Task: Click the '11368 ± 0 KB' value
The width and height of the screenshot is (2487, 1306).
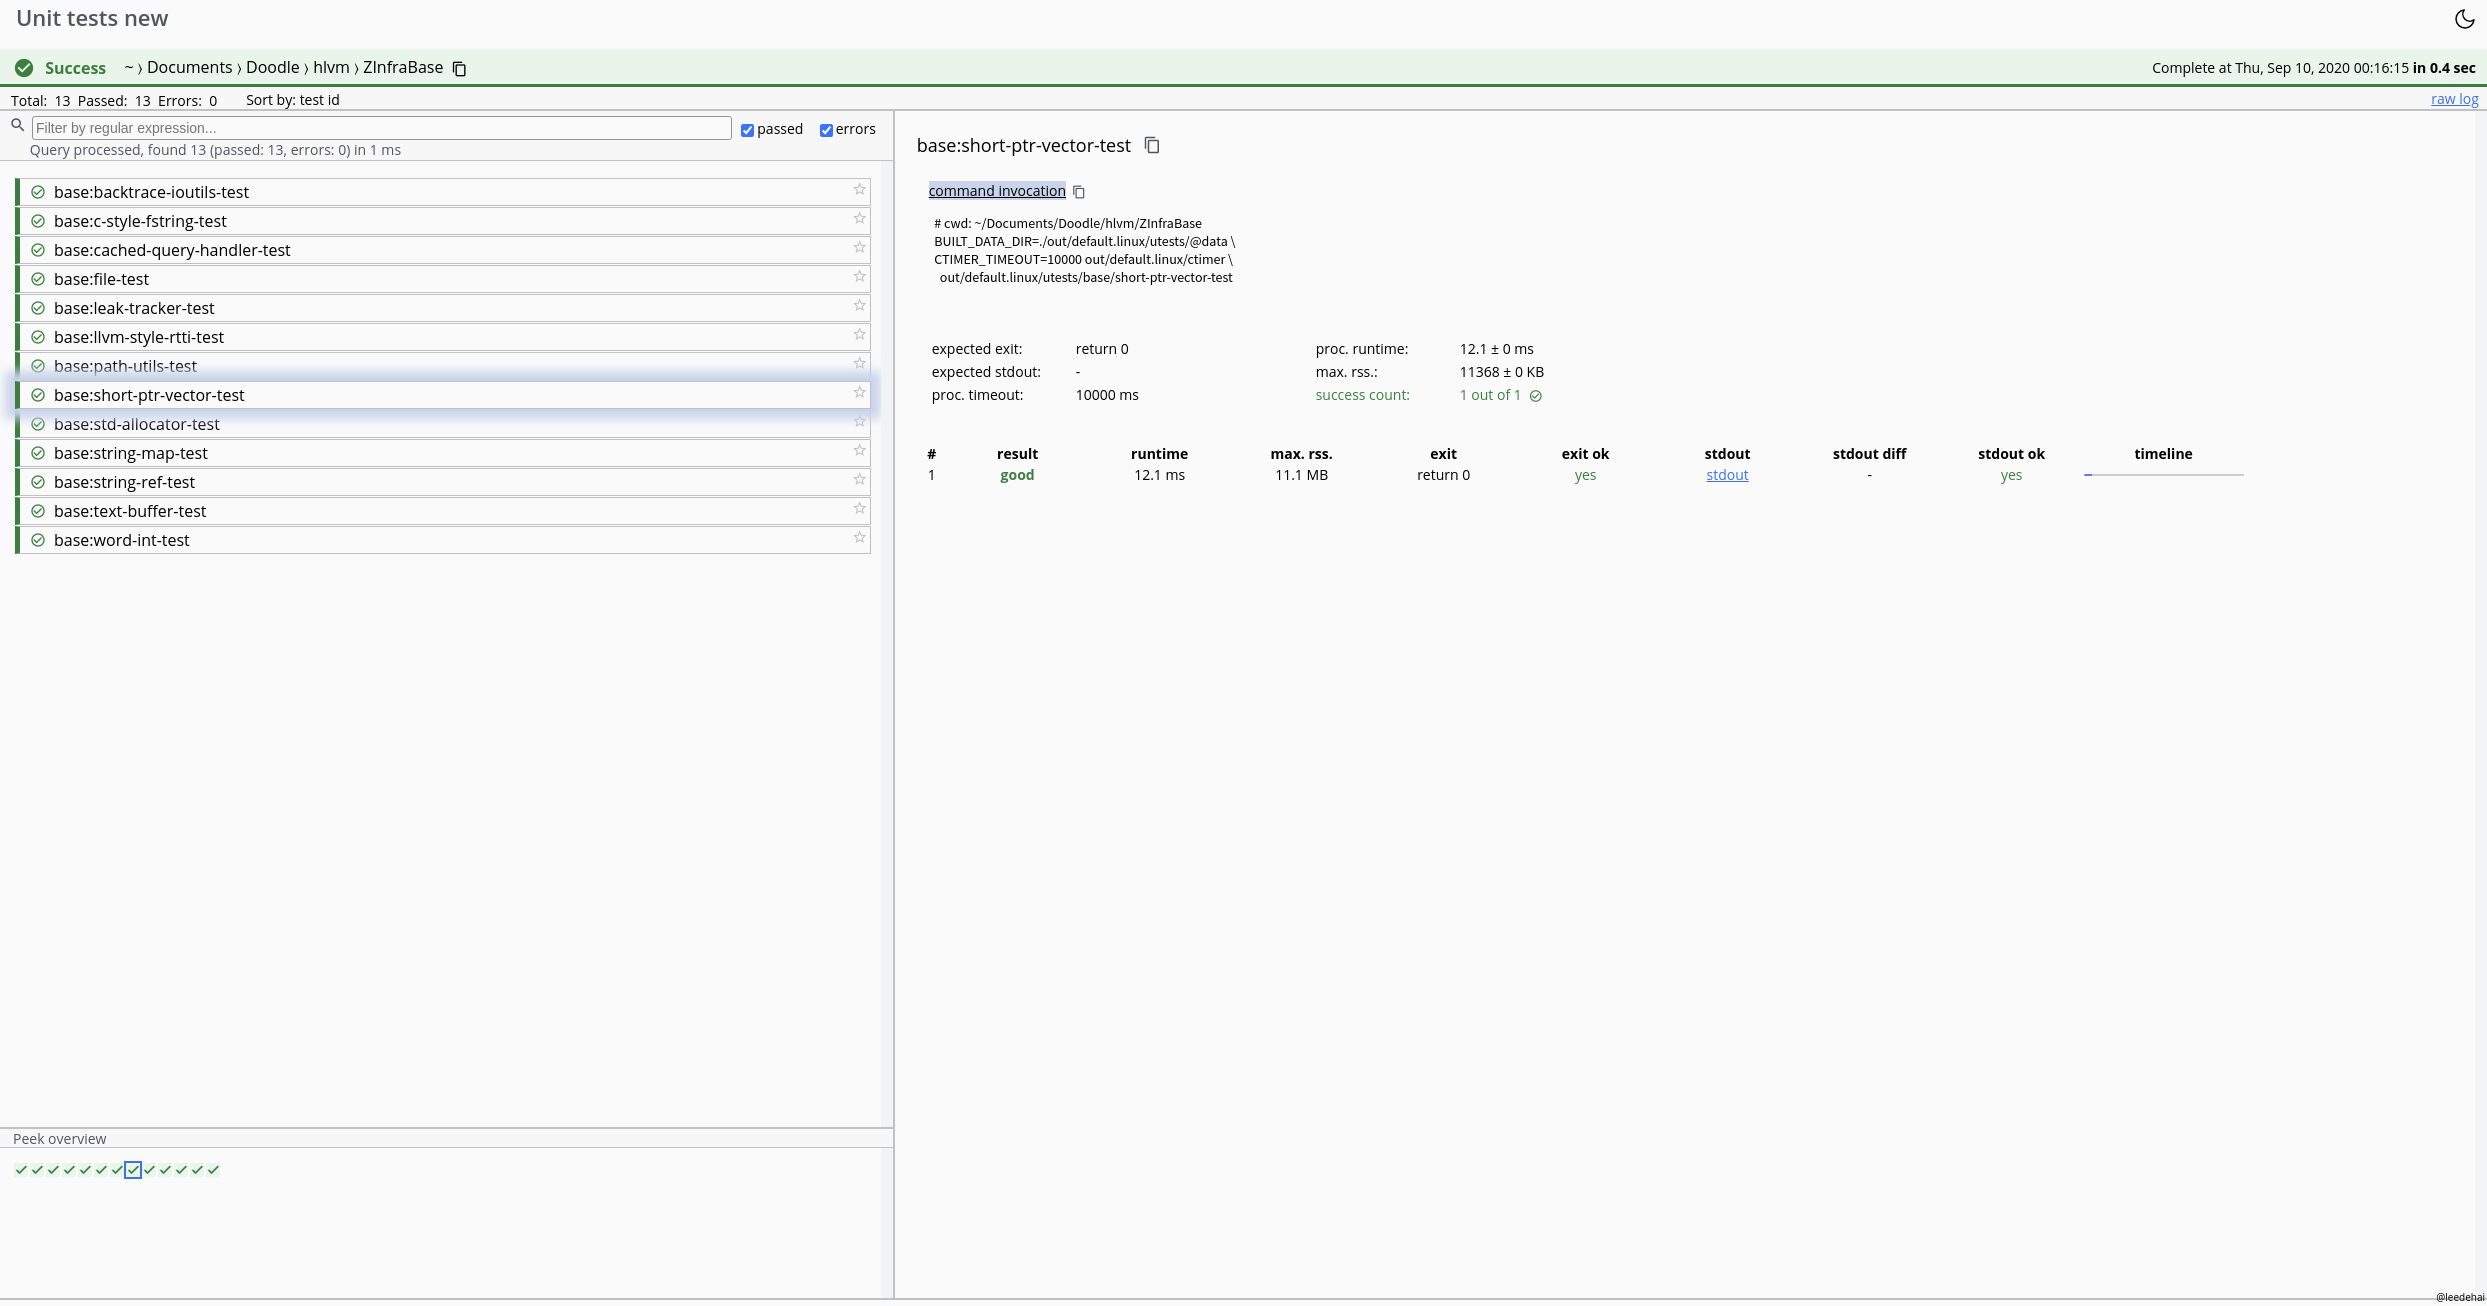Action: click(x=1501, y=372)
